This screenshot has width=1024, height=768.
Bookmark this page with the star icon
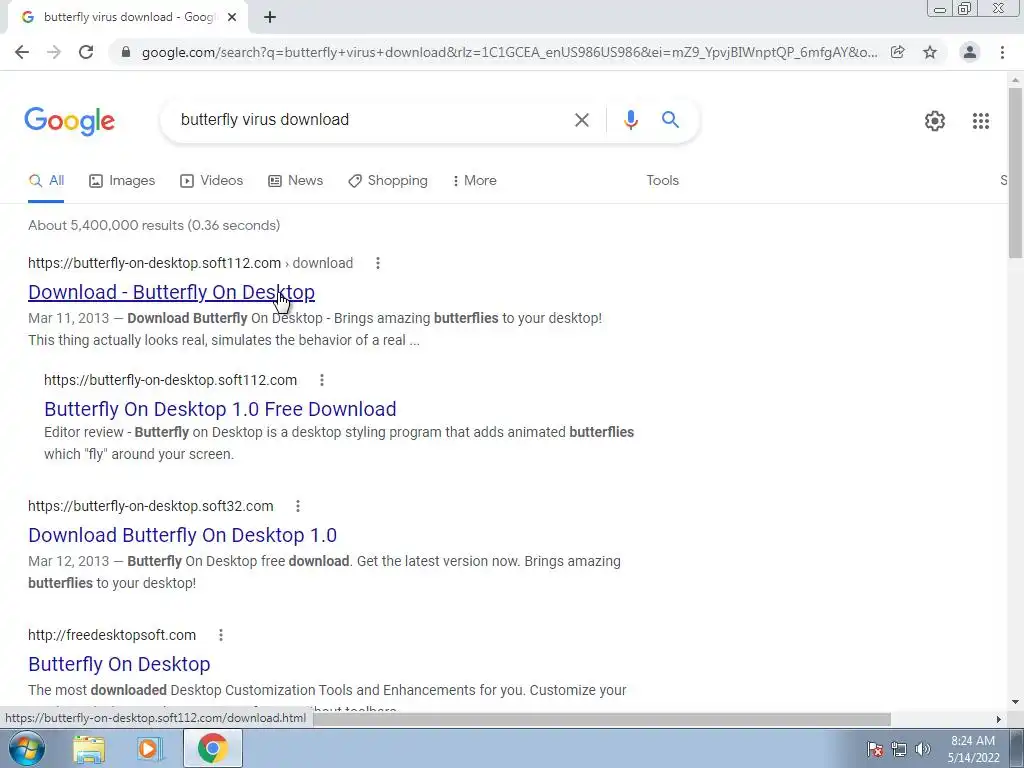(930, 52)
